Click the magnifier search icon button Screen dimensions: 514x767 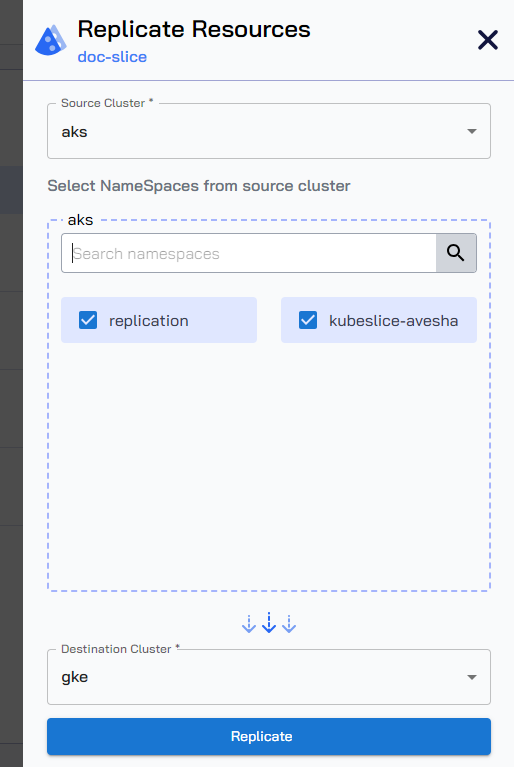(456, 253)
